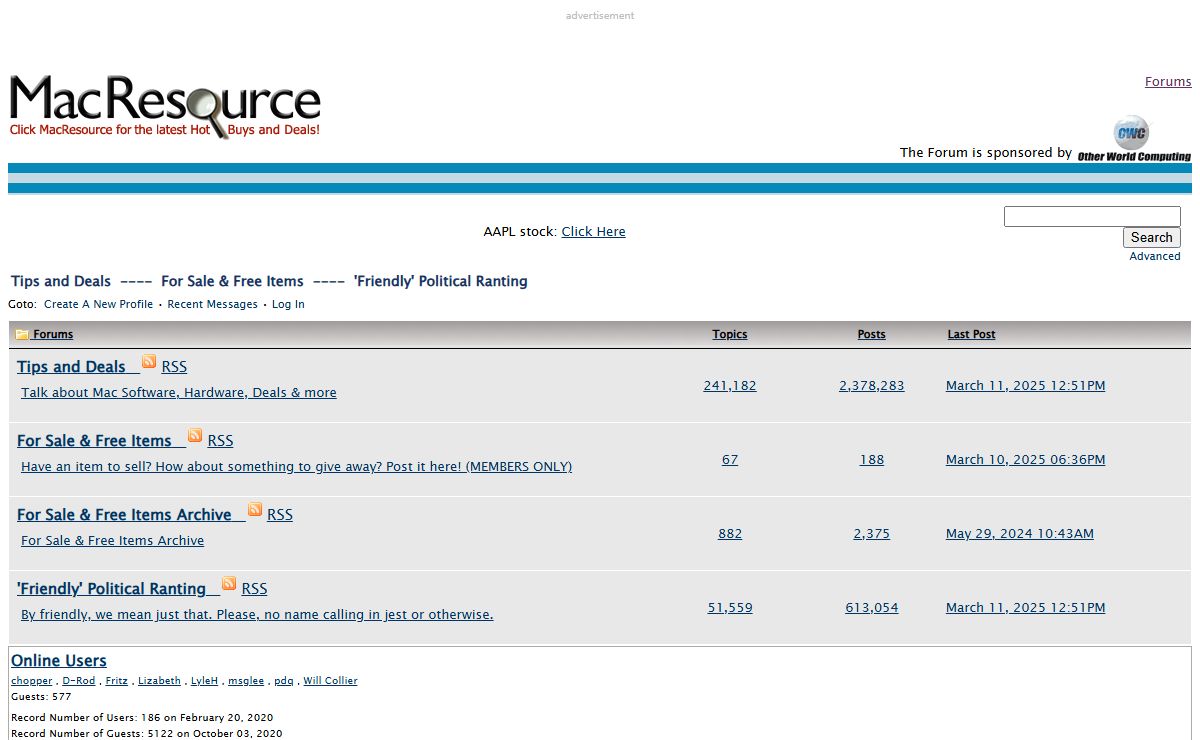The height and width of the screenshot is (740, 1200).
Task: Click the RSS icon beside Tips and Deals
Action: click(149, 362)
